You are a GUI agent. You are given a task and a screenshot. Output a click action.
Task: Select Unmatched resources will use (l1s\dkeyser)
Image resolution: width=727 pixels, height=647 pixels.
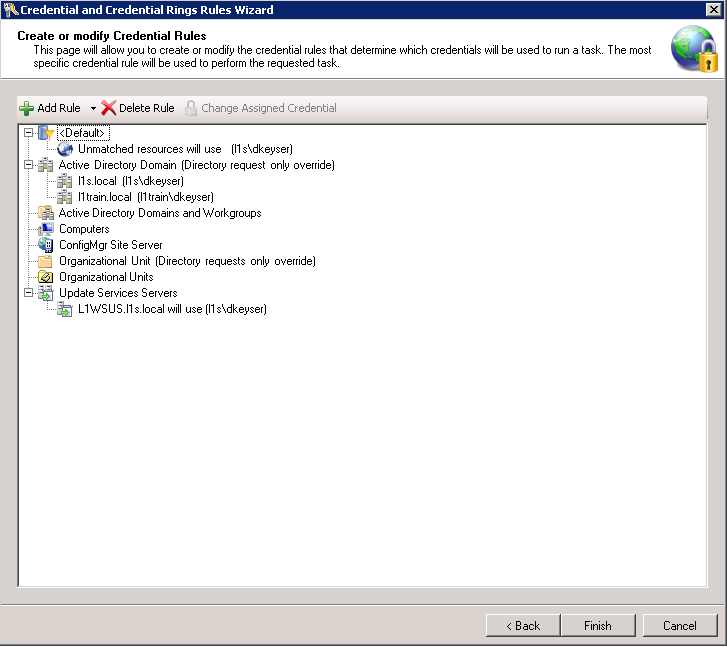[185, 149]
